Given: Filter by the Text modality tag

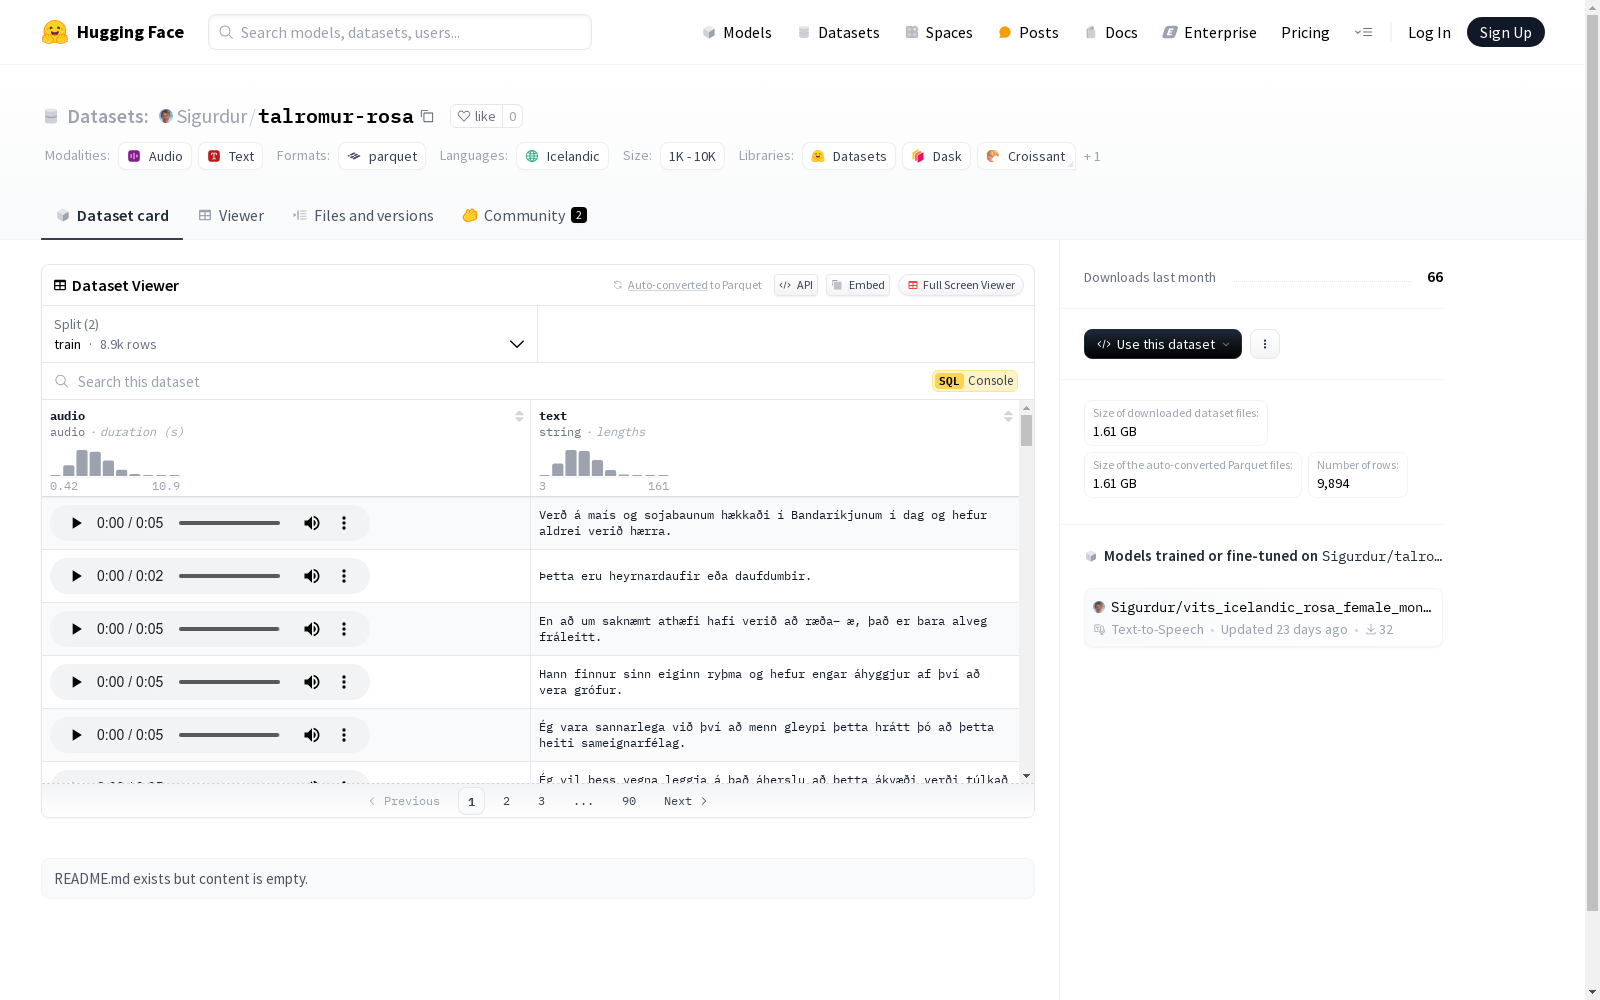Looking at the screenshot, I should click(x=231, y=156).
